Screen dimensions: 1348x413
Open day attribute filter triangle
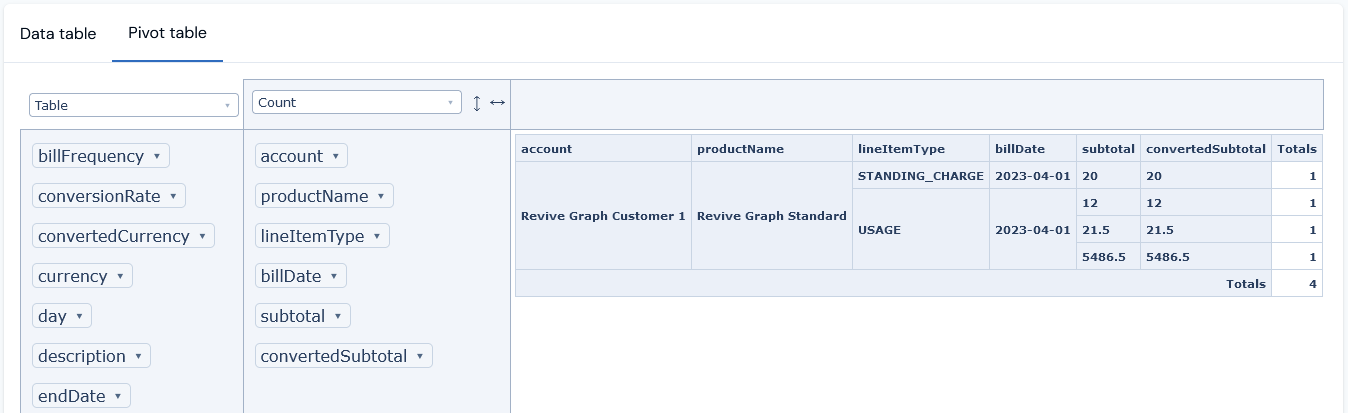(x=78, y=317)
